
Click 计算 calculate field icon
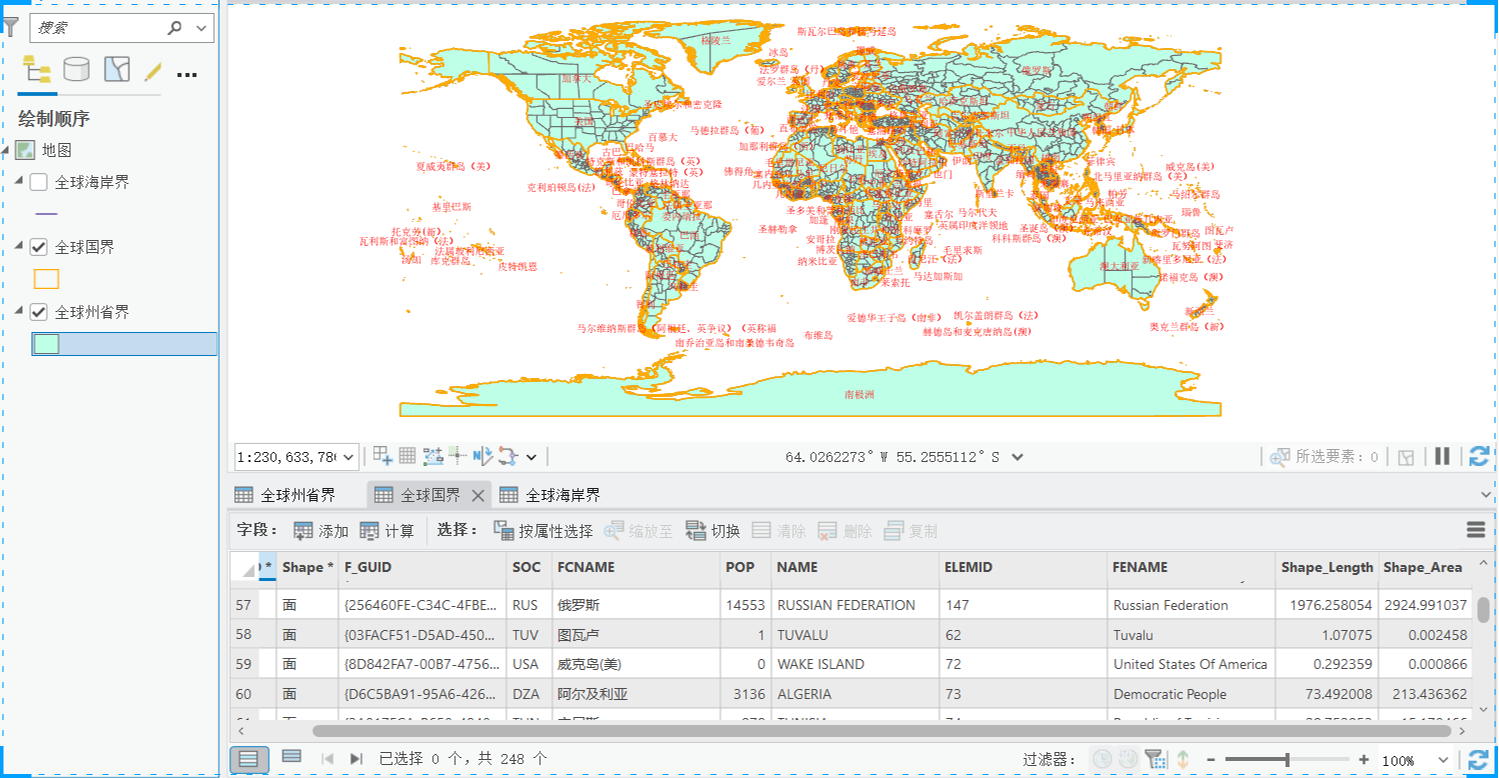click(x=370, y=531)
